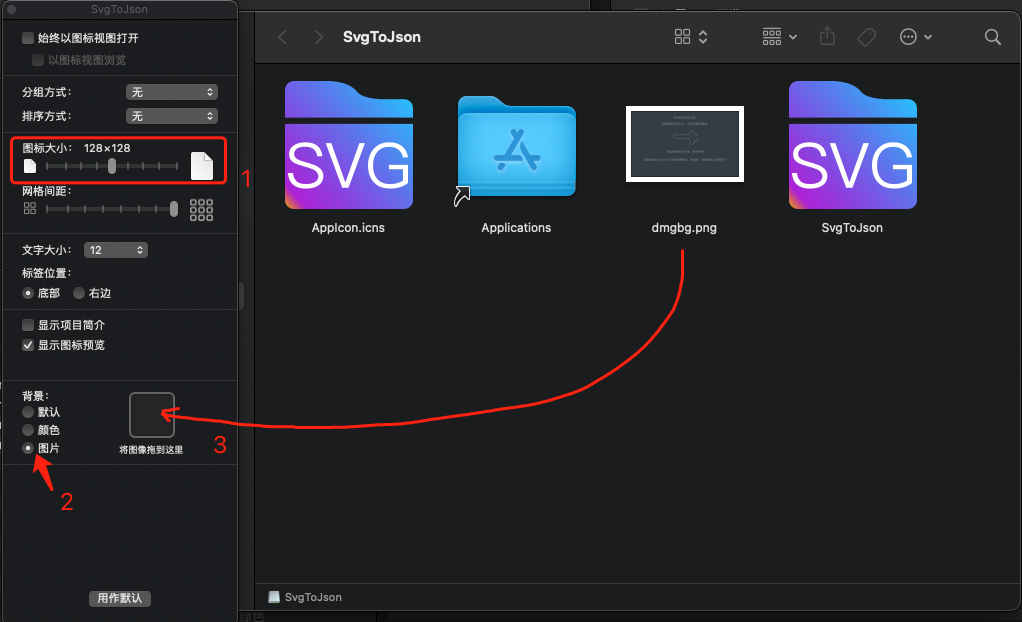1022x622 pixels.
Task: Select the Applications folder alias
Action: tap(516, 149)
